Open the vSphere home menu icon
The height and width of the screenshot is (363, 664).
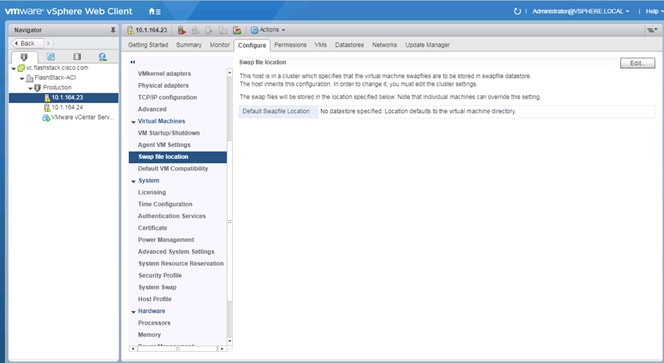click(x=154, y=11)
